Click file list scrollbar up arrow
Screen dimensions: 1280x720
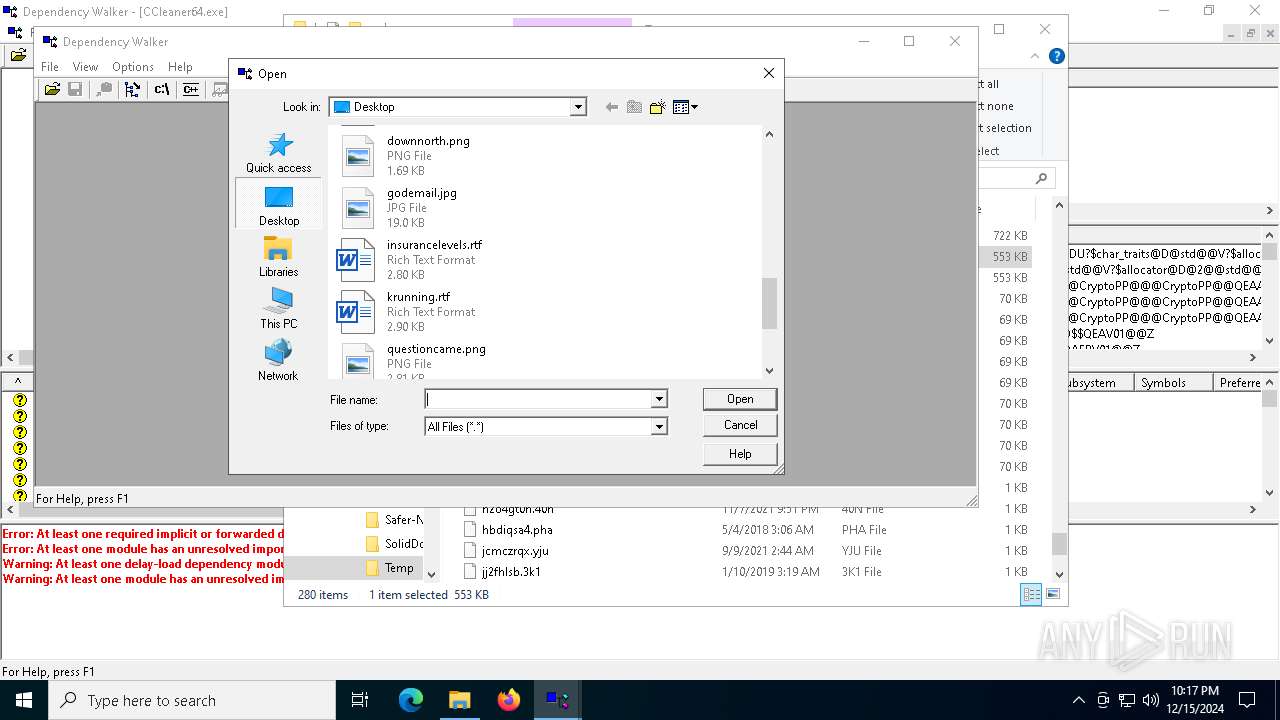[769, 134]
